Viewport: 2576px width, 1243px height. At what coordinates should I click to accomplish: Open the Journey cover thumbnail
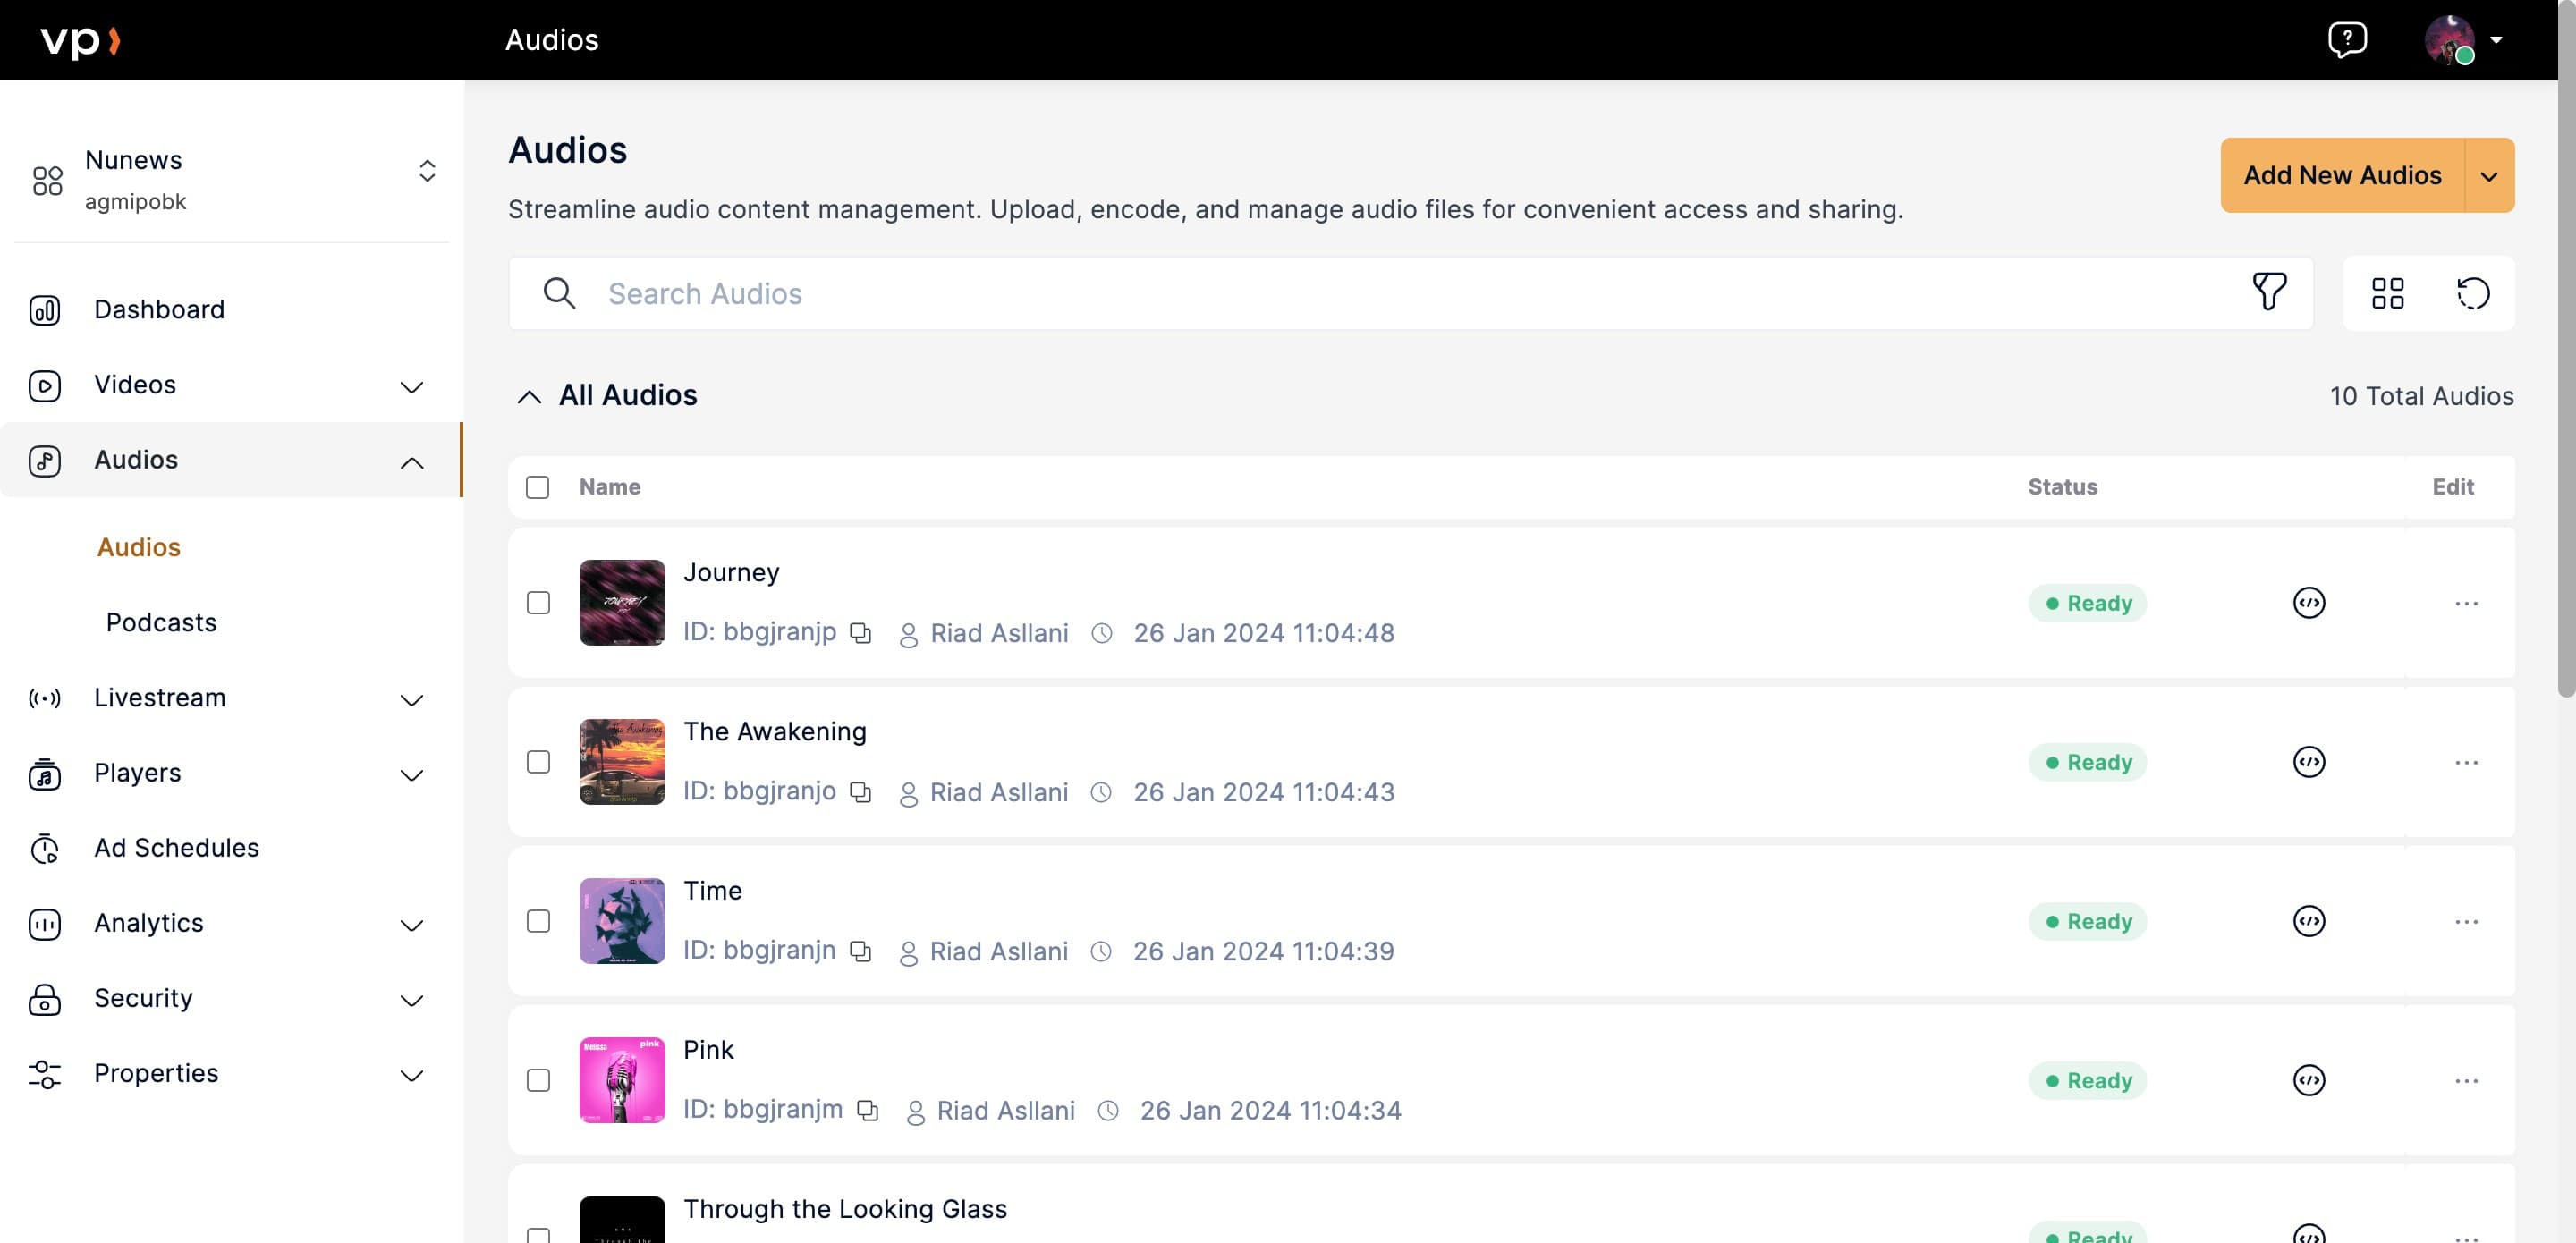[622, 602]
